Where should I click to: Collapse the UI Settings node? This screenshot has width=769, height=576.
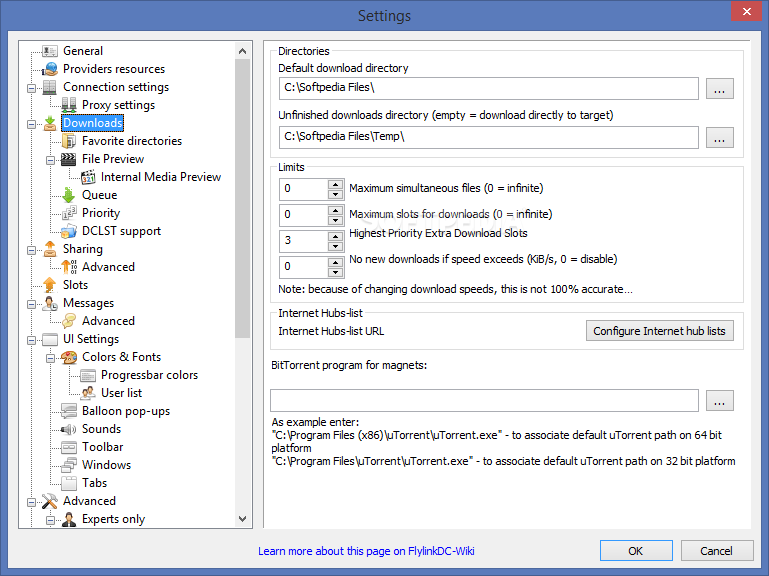pyautogui.click(x=31, y=340)
